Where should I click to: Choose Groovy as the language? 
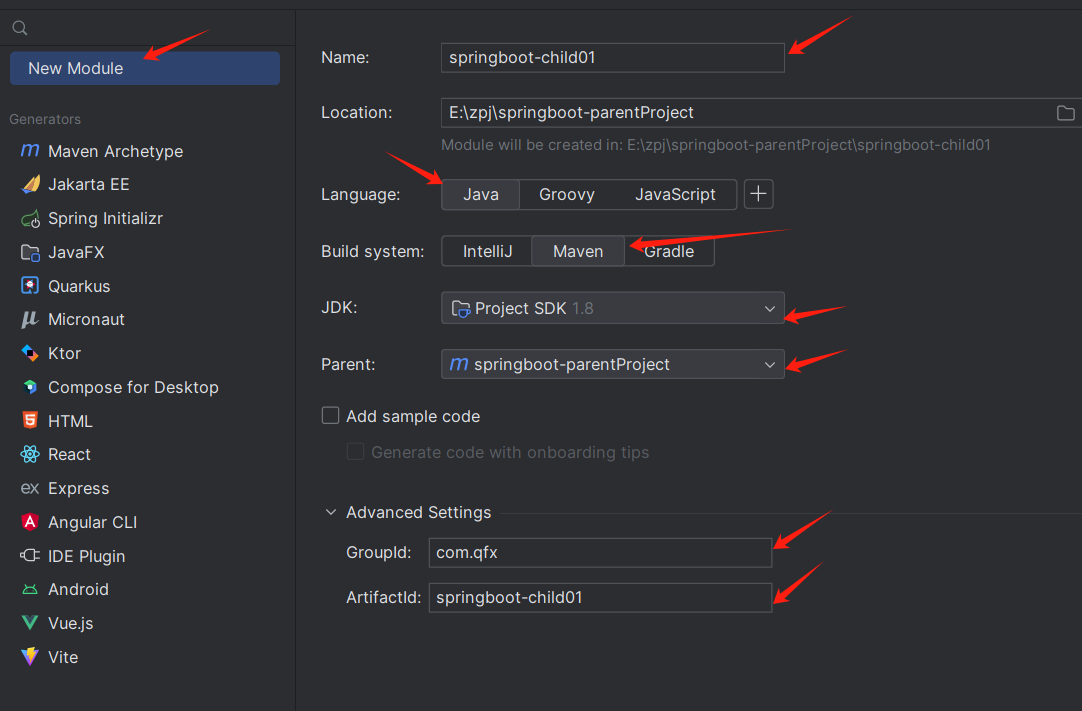567,194
